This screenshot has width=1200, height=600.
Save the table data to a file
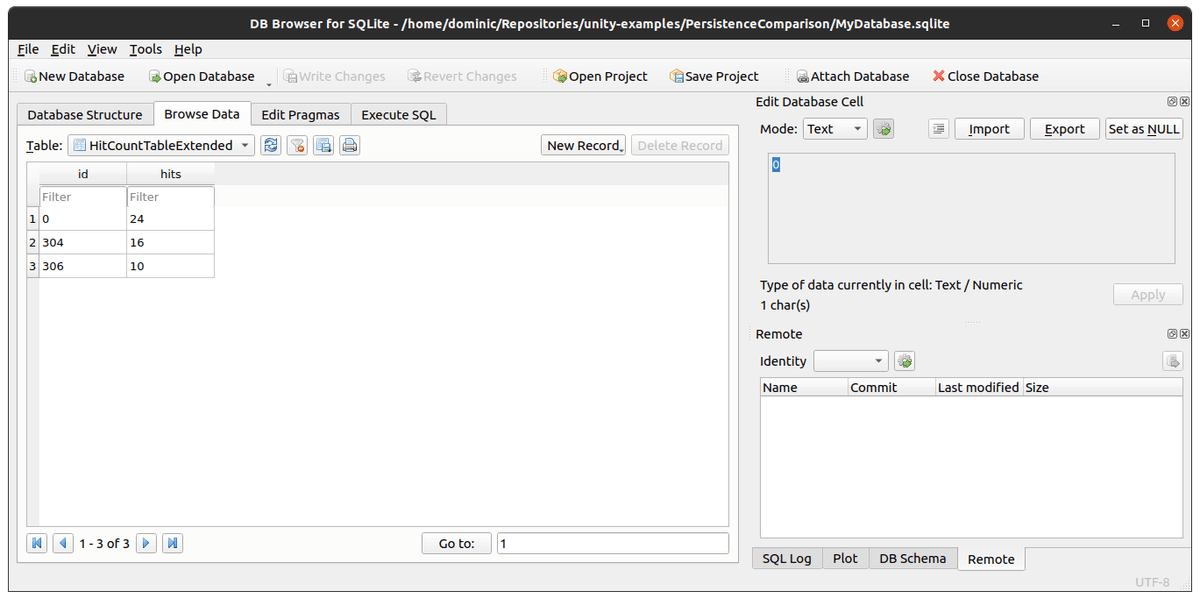322,145
